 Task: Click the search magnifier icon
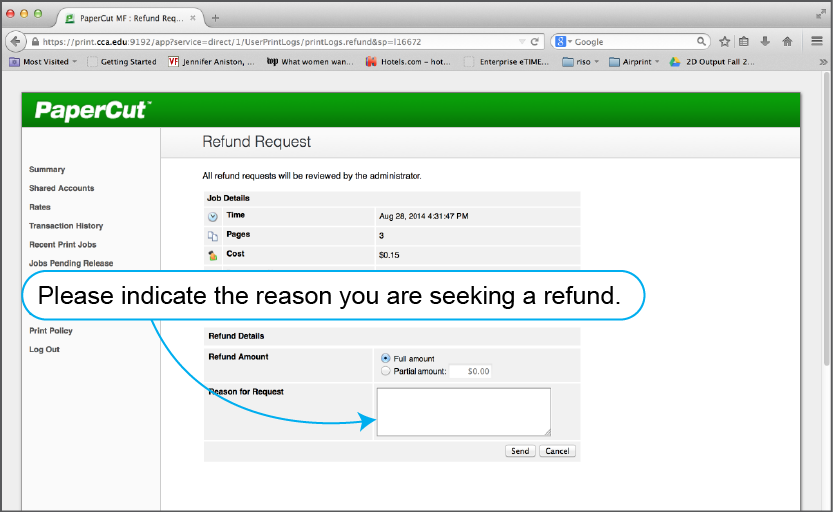[x=701, y=41]
